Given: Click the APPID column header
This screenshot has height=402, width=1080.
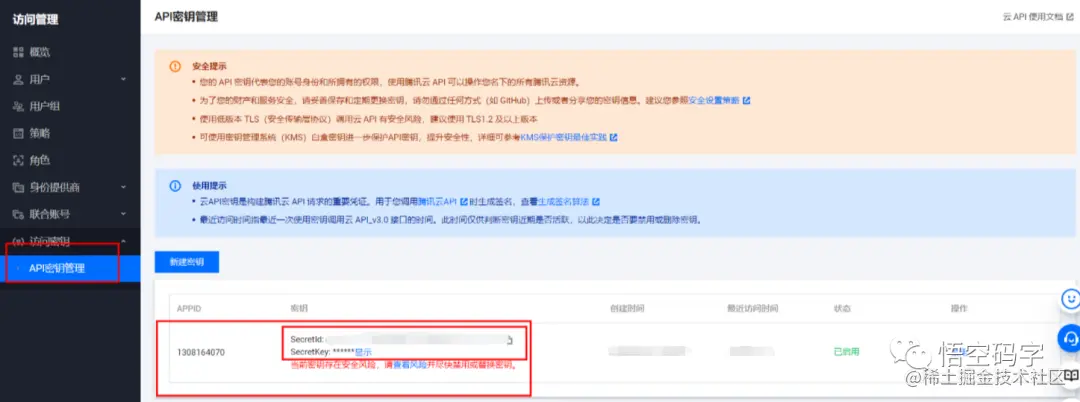Looking at the screenshot, I should (x=189, y=308).
